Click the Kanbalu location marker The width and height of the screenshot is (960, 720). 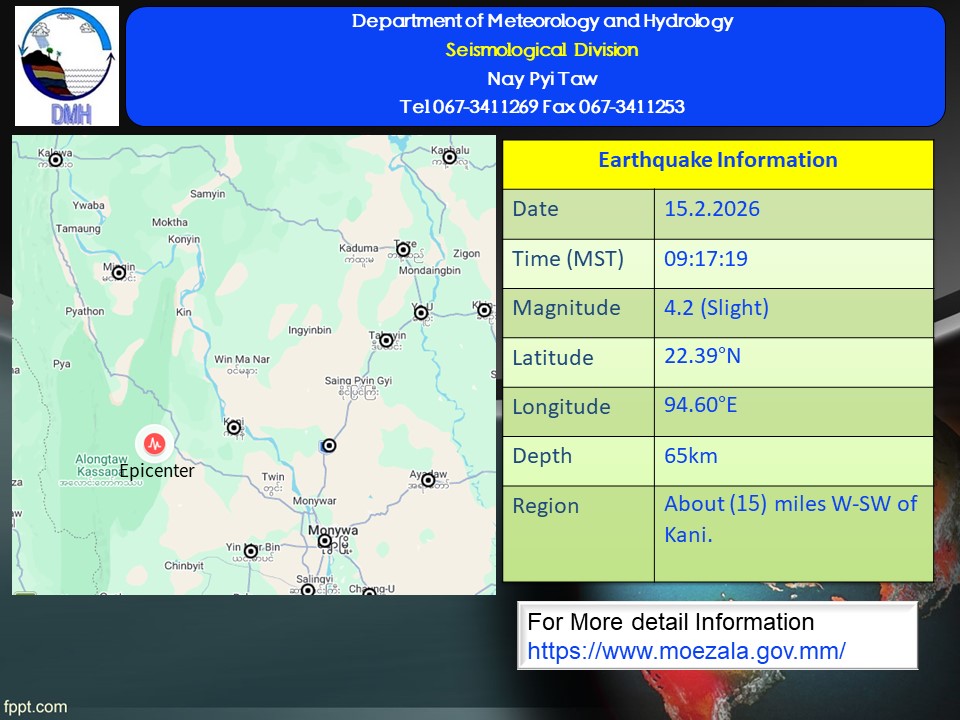pyautogui.click(x=450, y=156)
